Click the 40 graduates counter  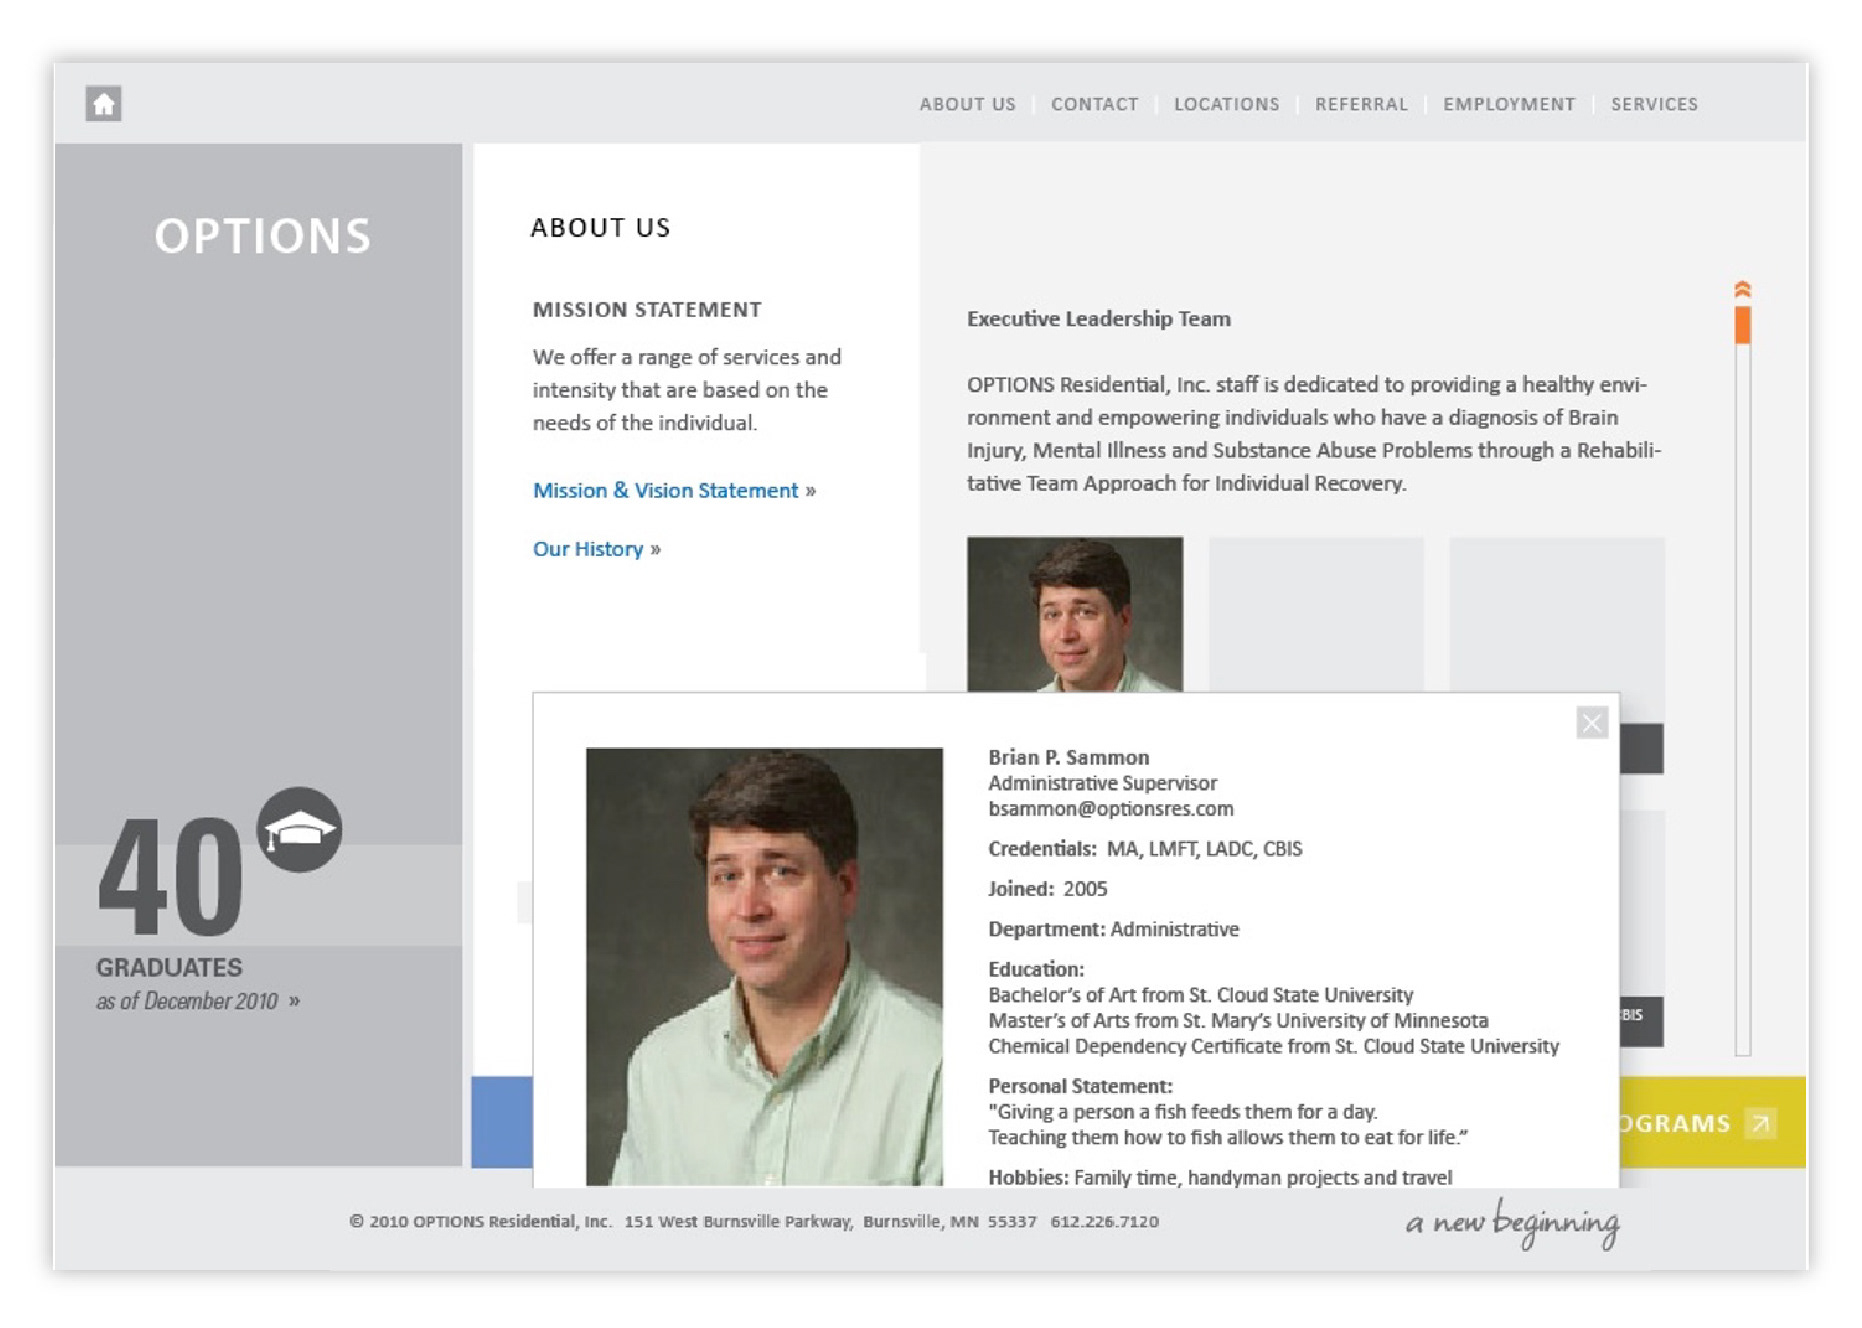coord(170,877)
